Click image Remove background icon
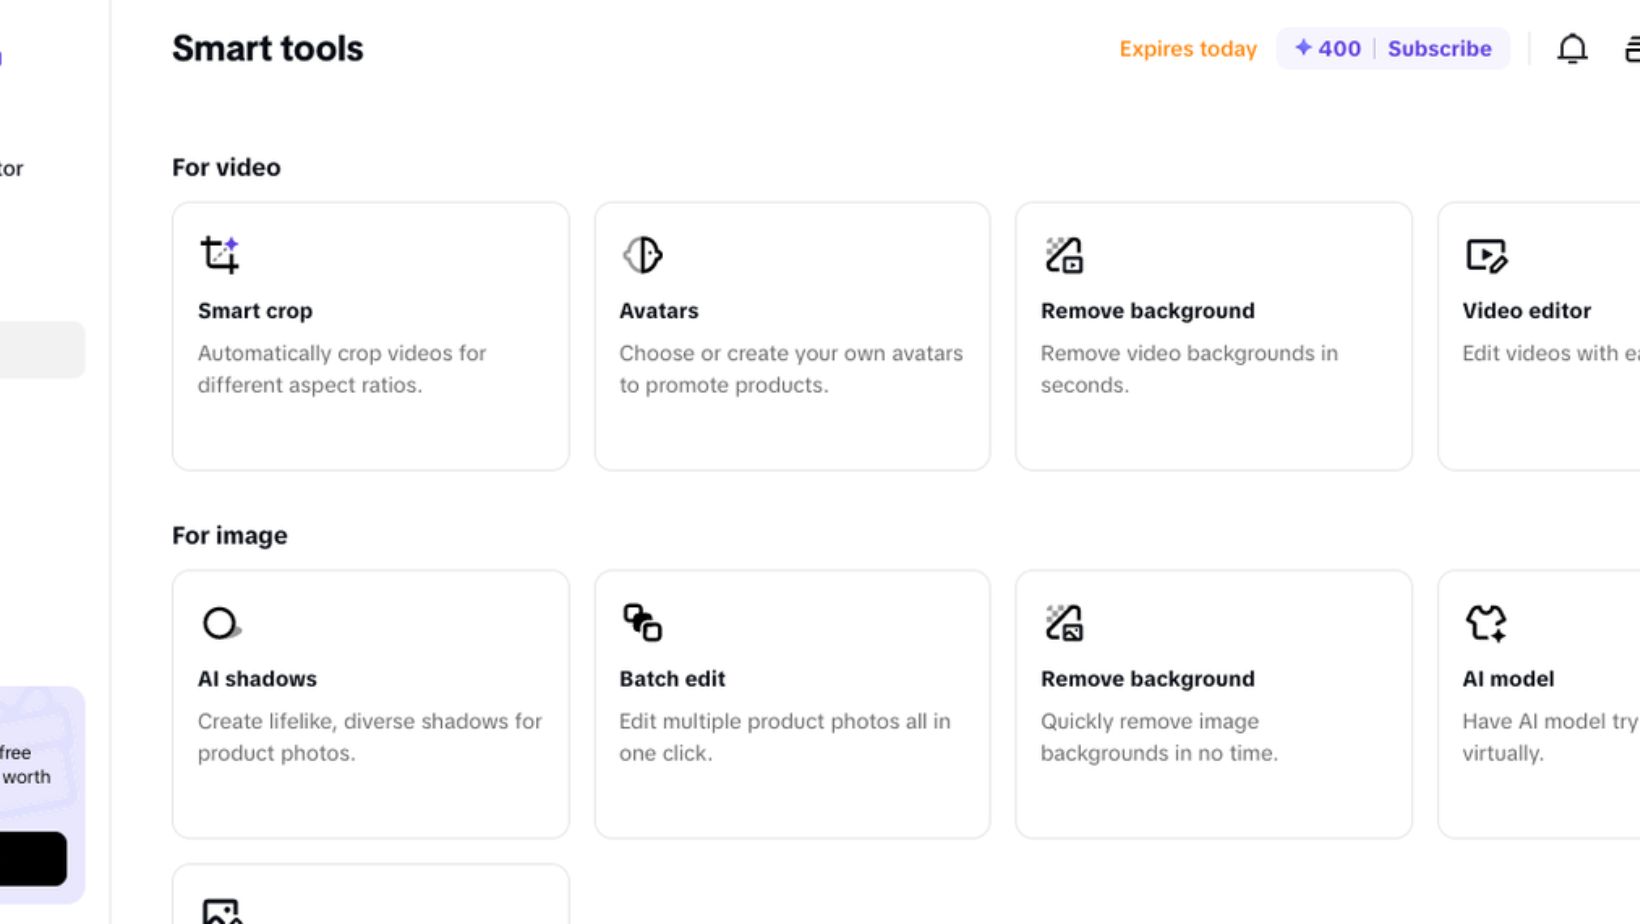The image size is (1640, 924). point(1064,623)
